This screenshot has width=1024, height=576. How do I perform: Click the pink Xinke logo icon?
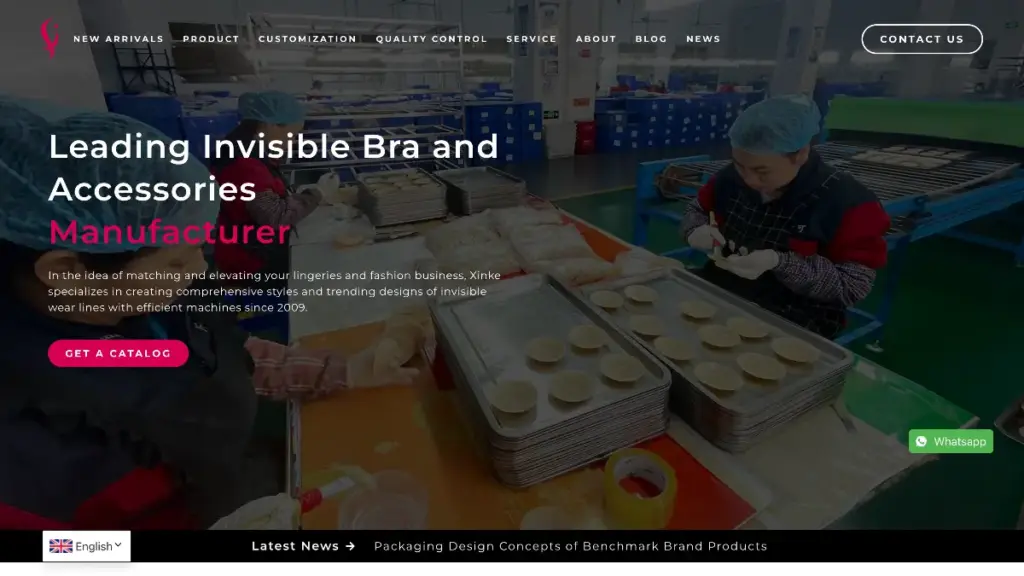pos(50,37)
